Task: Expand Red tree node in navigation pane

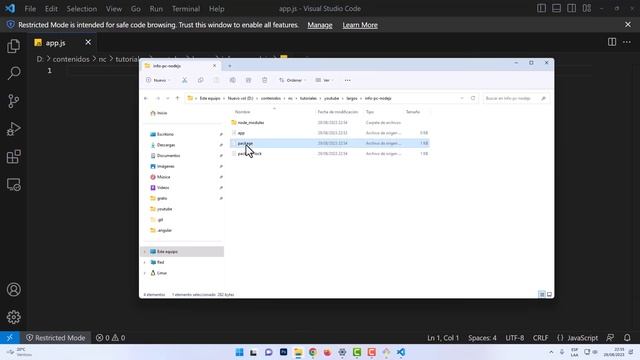Action: [x=145, y=262]
